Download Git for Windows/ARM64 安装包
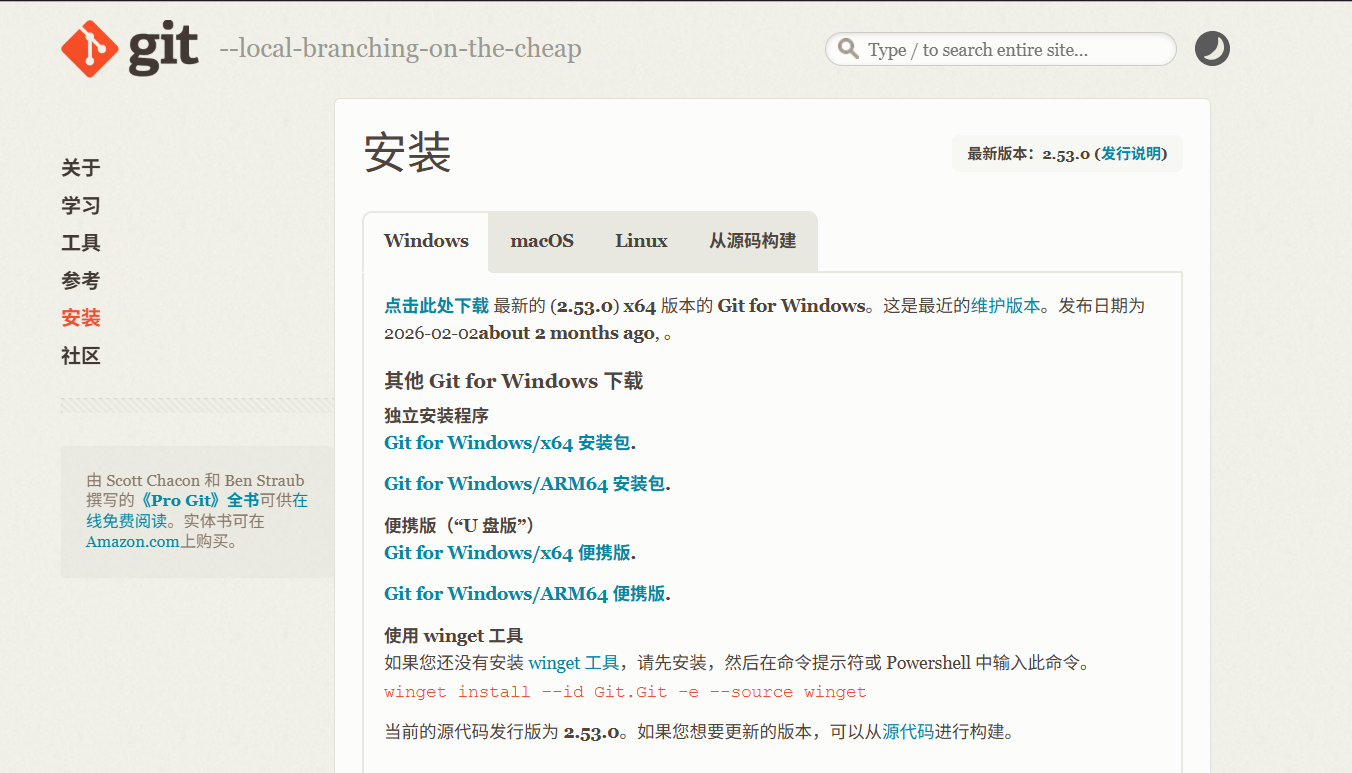1352x773 pixels. coord(525,484)
